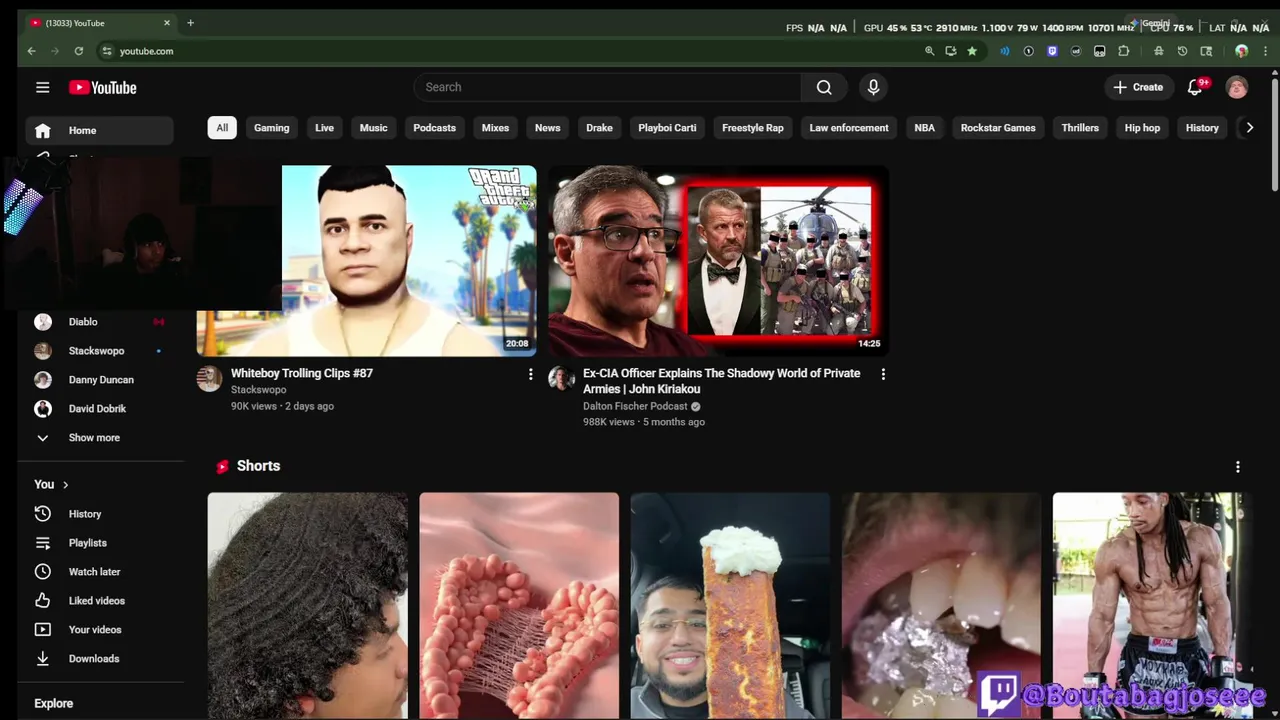Select the History filter chip
The height and width of the screenshot is (720, 1280).
click(1202, 128)
